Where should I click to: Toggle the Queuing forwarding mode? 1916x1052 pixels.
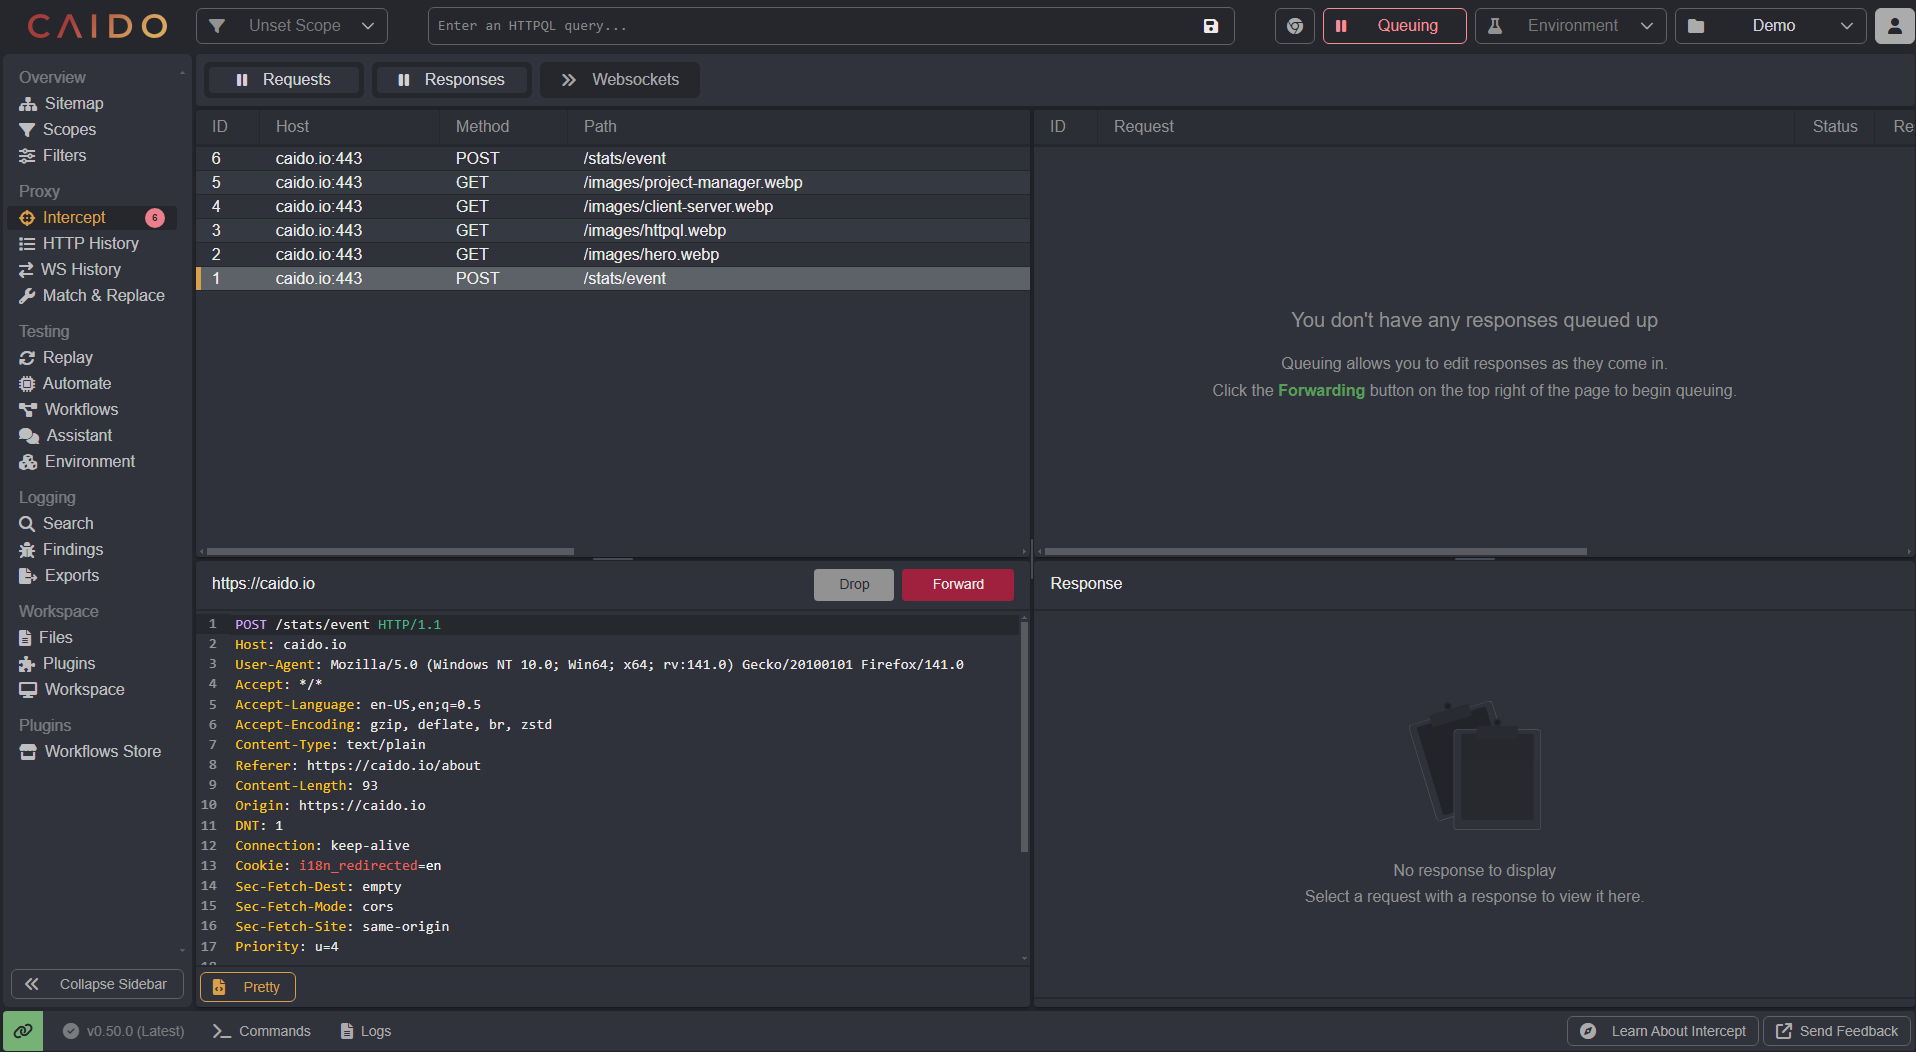click(1394, 26)
